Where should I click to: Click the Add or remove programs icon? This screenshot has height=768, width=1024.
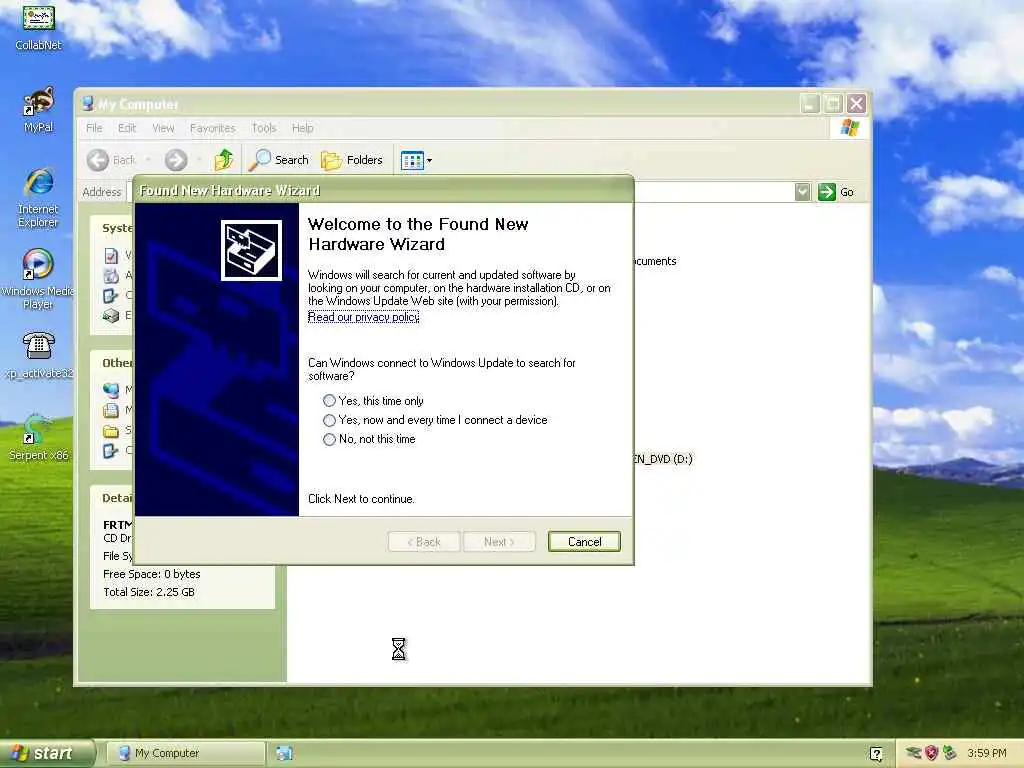tap(111, 276)
